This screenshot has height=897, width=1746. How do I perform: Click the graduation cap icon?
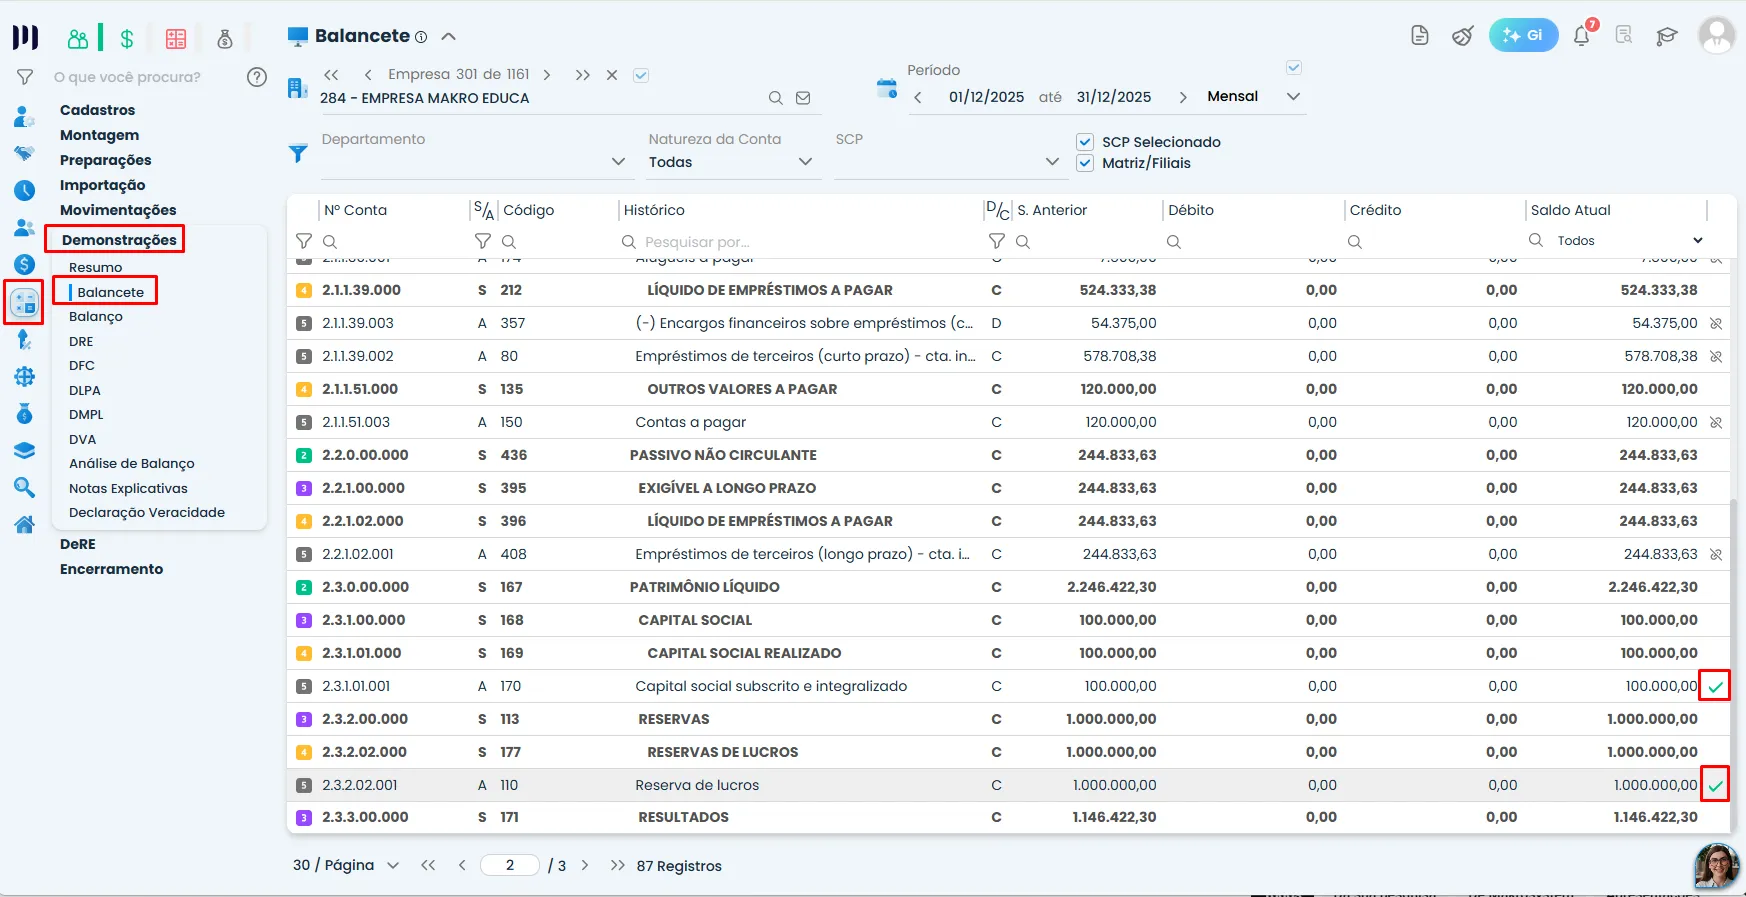tap(1666, 37)
